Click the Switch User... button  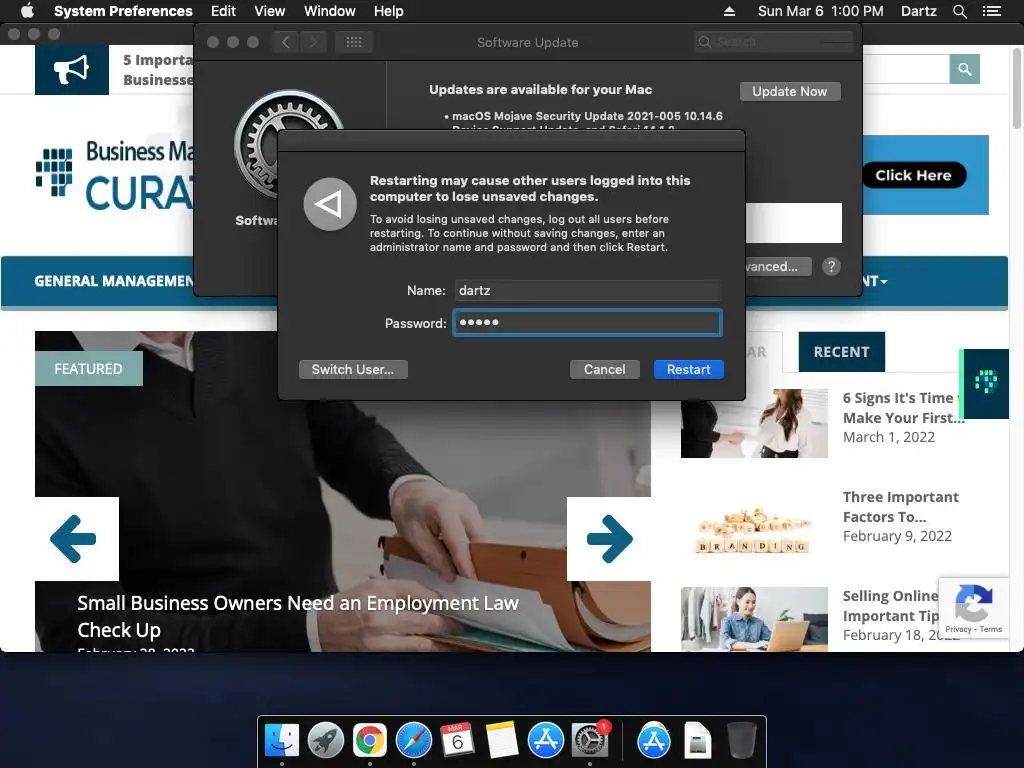(353, 370)
